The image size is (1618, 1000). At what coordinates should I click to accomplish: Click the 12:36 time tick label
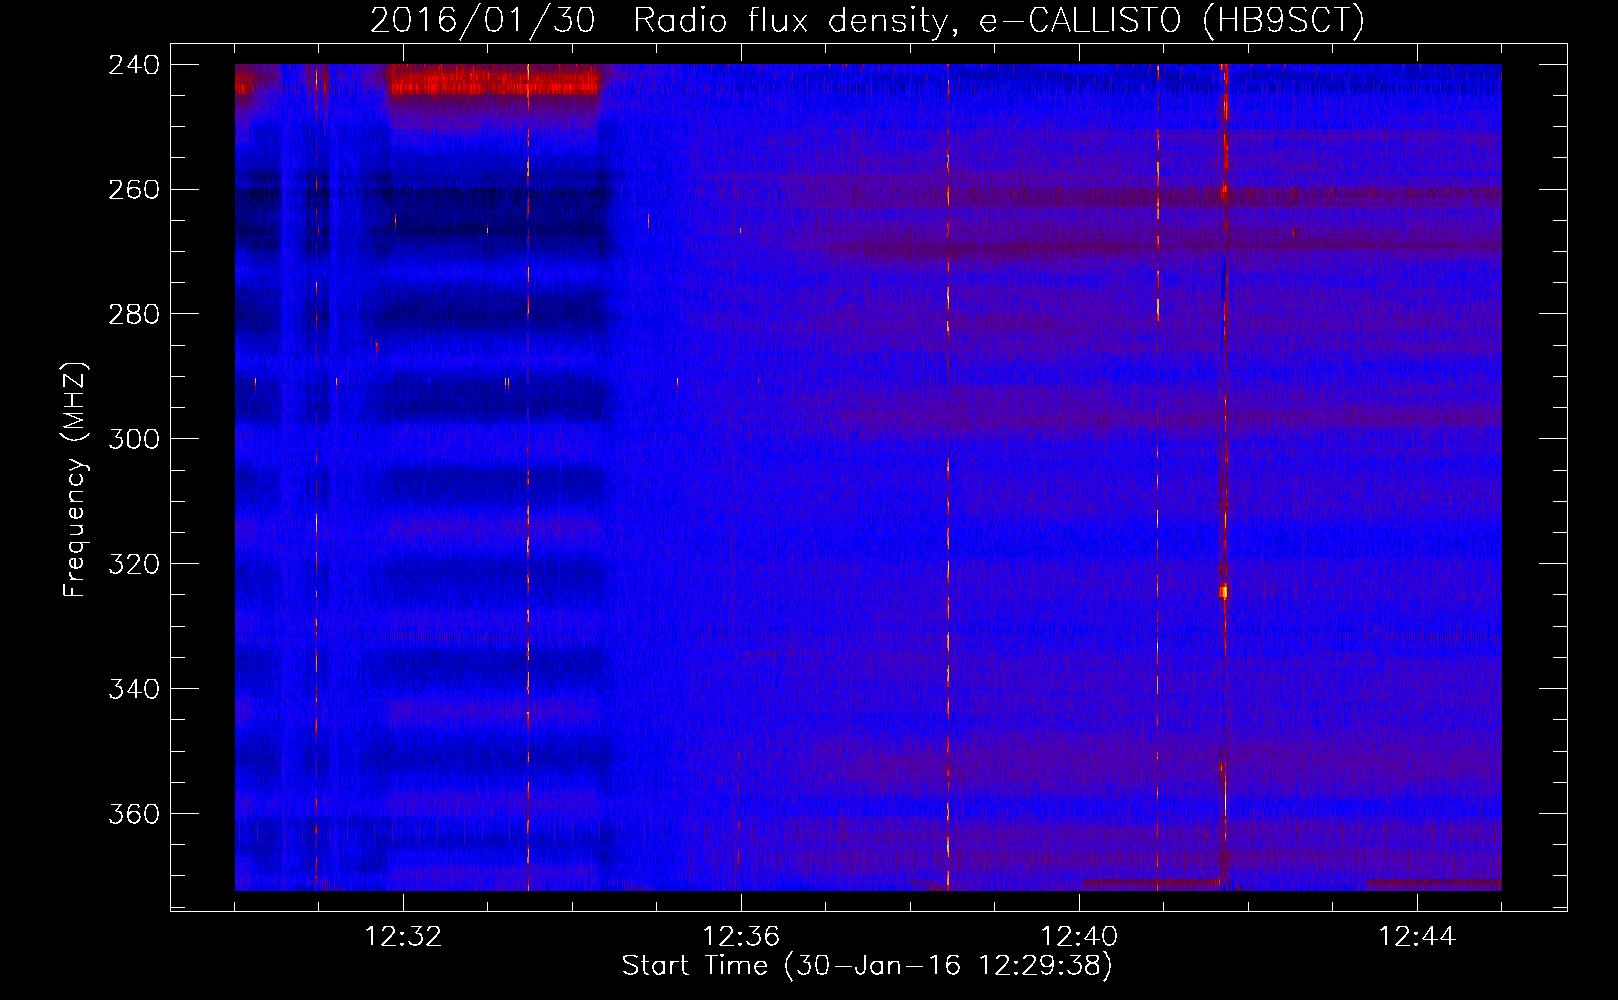tap(741, 937)
